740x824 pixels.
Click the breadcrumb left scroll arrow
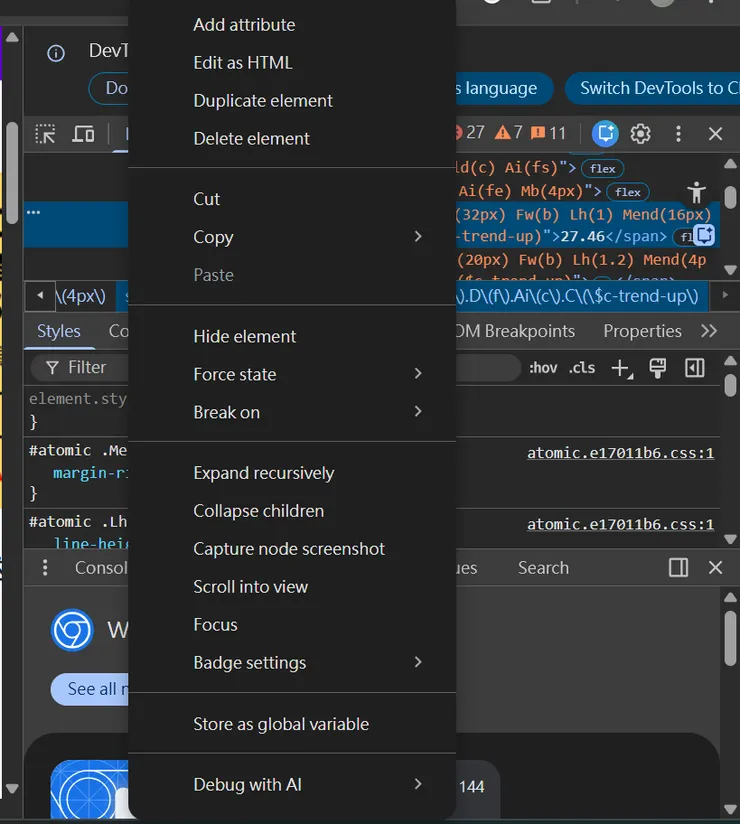tap(40, 296)
